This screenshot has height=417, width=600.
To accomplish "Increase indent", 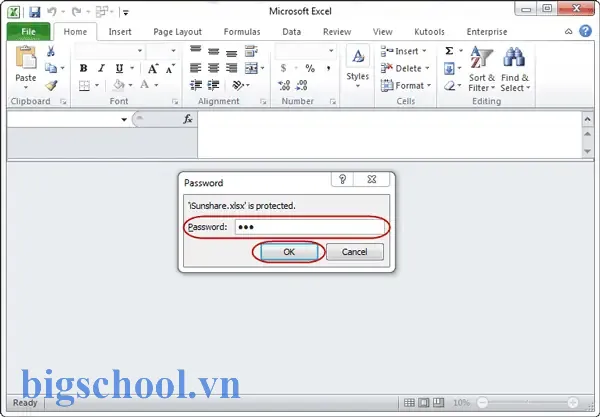I will coord(214,85).
